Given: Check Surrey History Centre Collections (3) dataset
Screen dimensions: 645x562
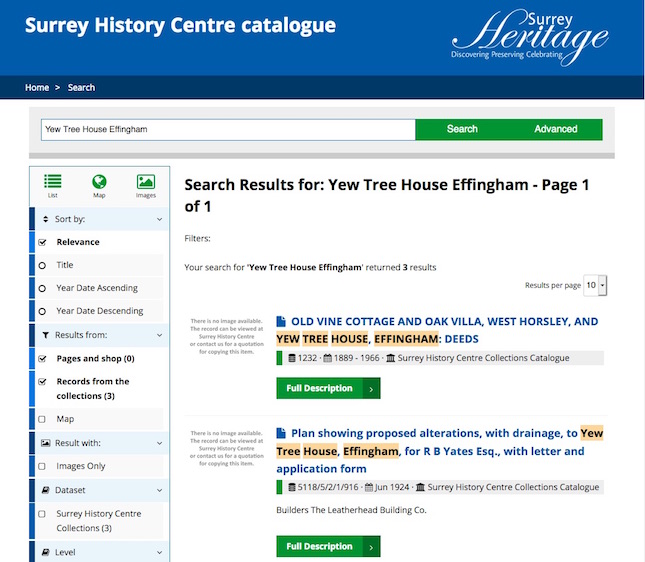Looking at the screenshot, I should click(42, 514).
